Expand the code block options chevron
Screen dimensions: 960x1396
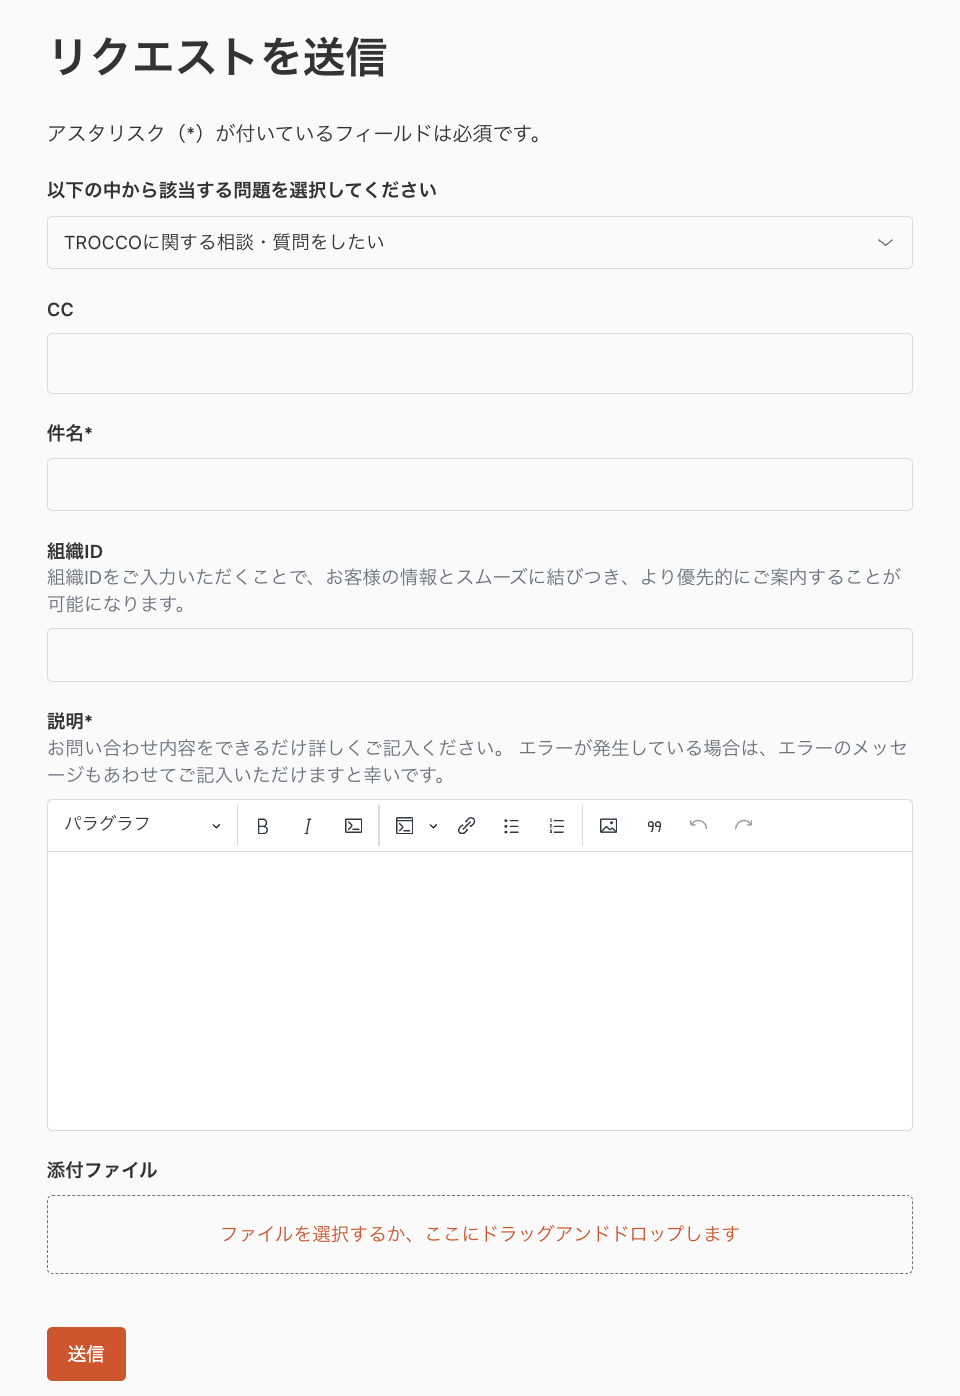tap(432, 825)
